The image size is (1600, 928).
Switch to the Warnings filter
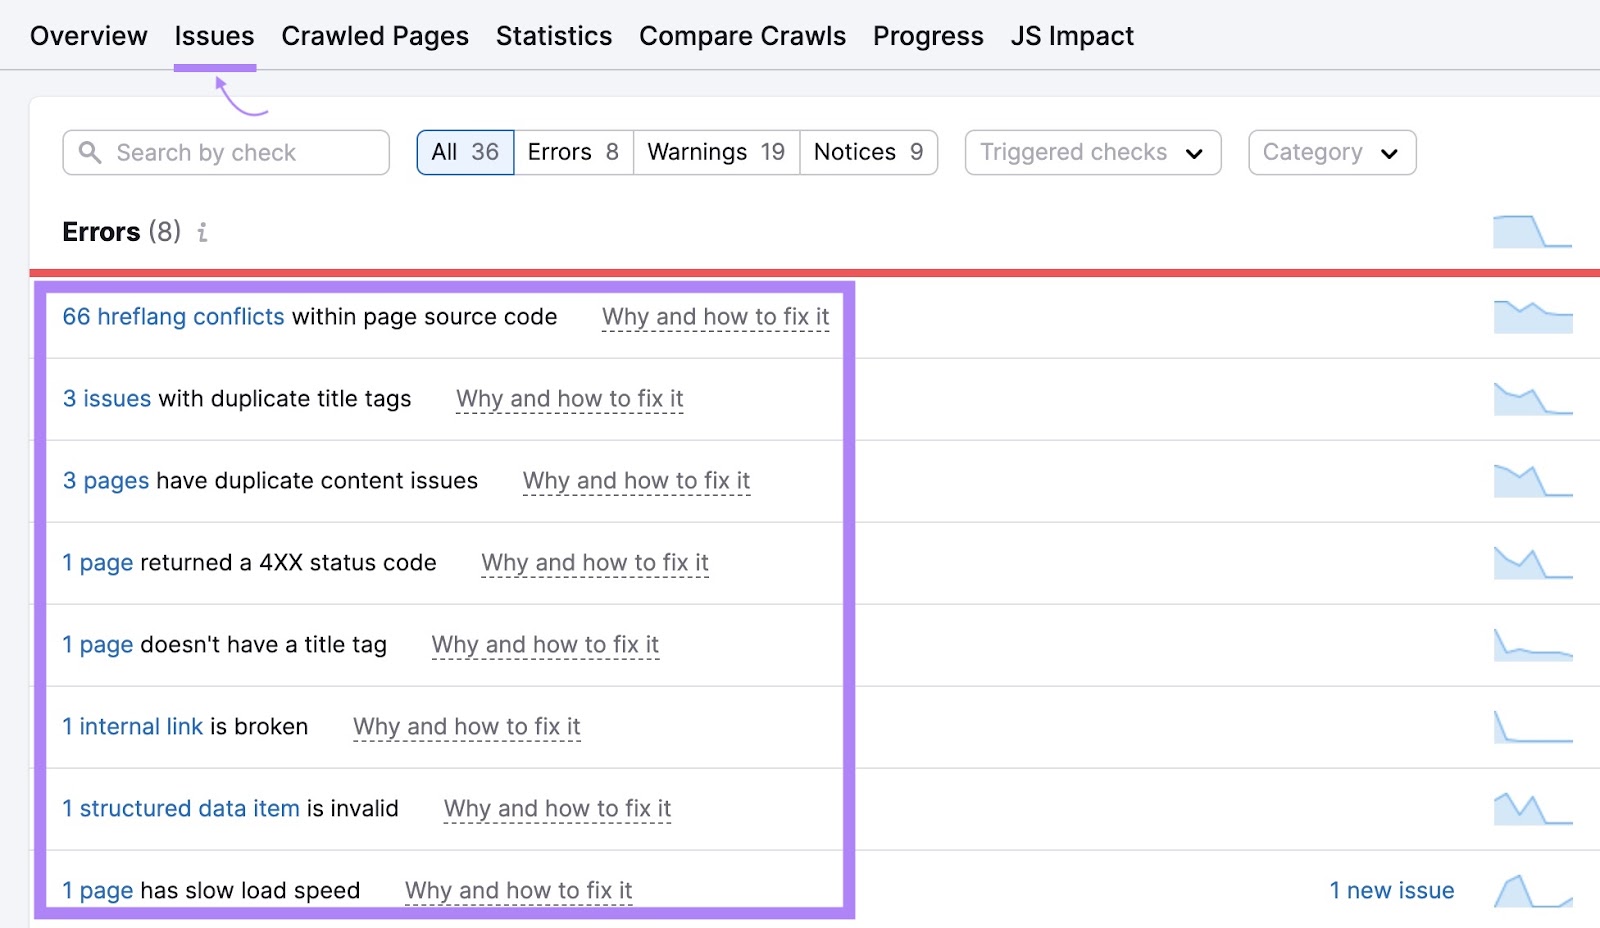(x=715, y=152)
